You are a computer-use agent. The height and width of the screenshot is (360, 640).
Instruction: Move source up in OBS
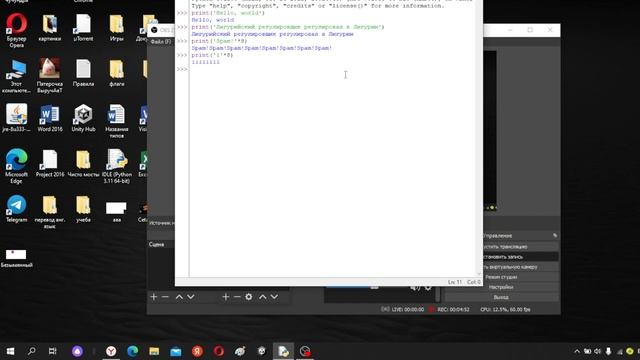pyautogui.click(x=263, y=297)
